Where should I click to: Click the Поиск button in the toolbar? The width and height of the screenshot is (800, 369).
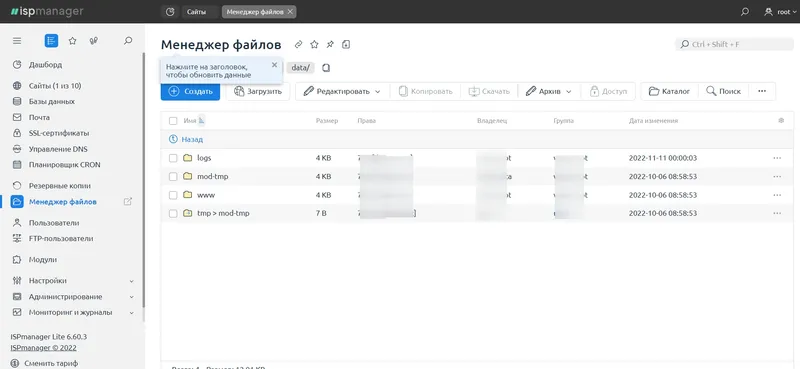click(723, 91)
